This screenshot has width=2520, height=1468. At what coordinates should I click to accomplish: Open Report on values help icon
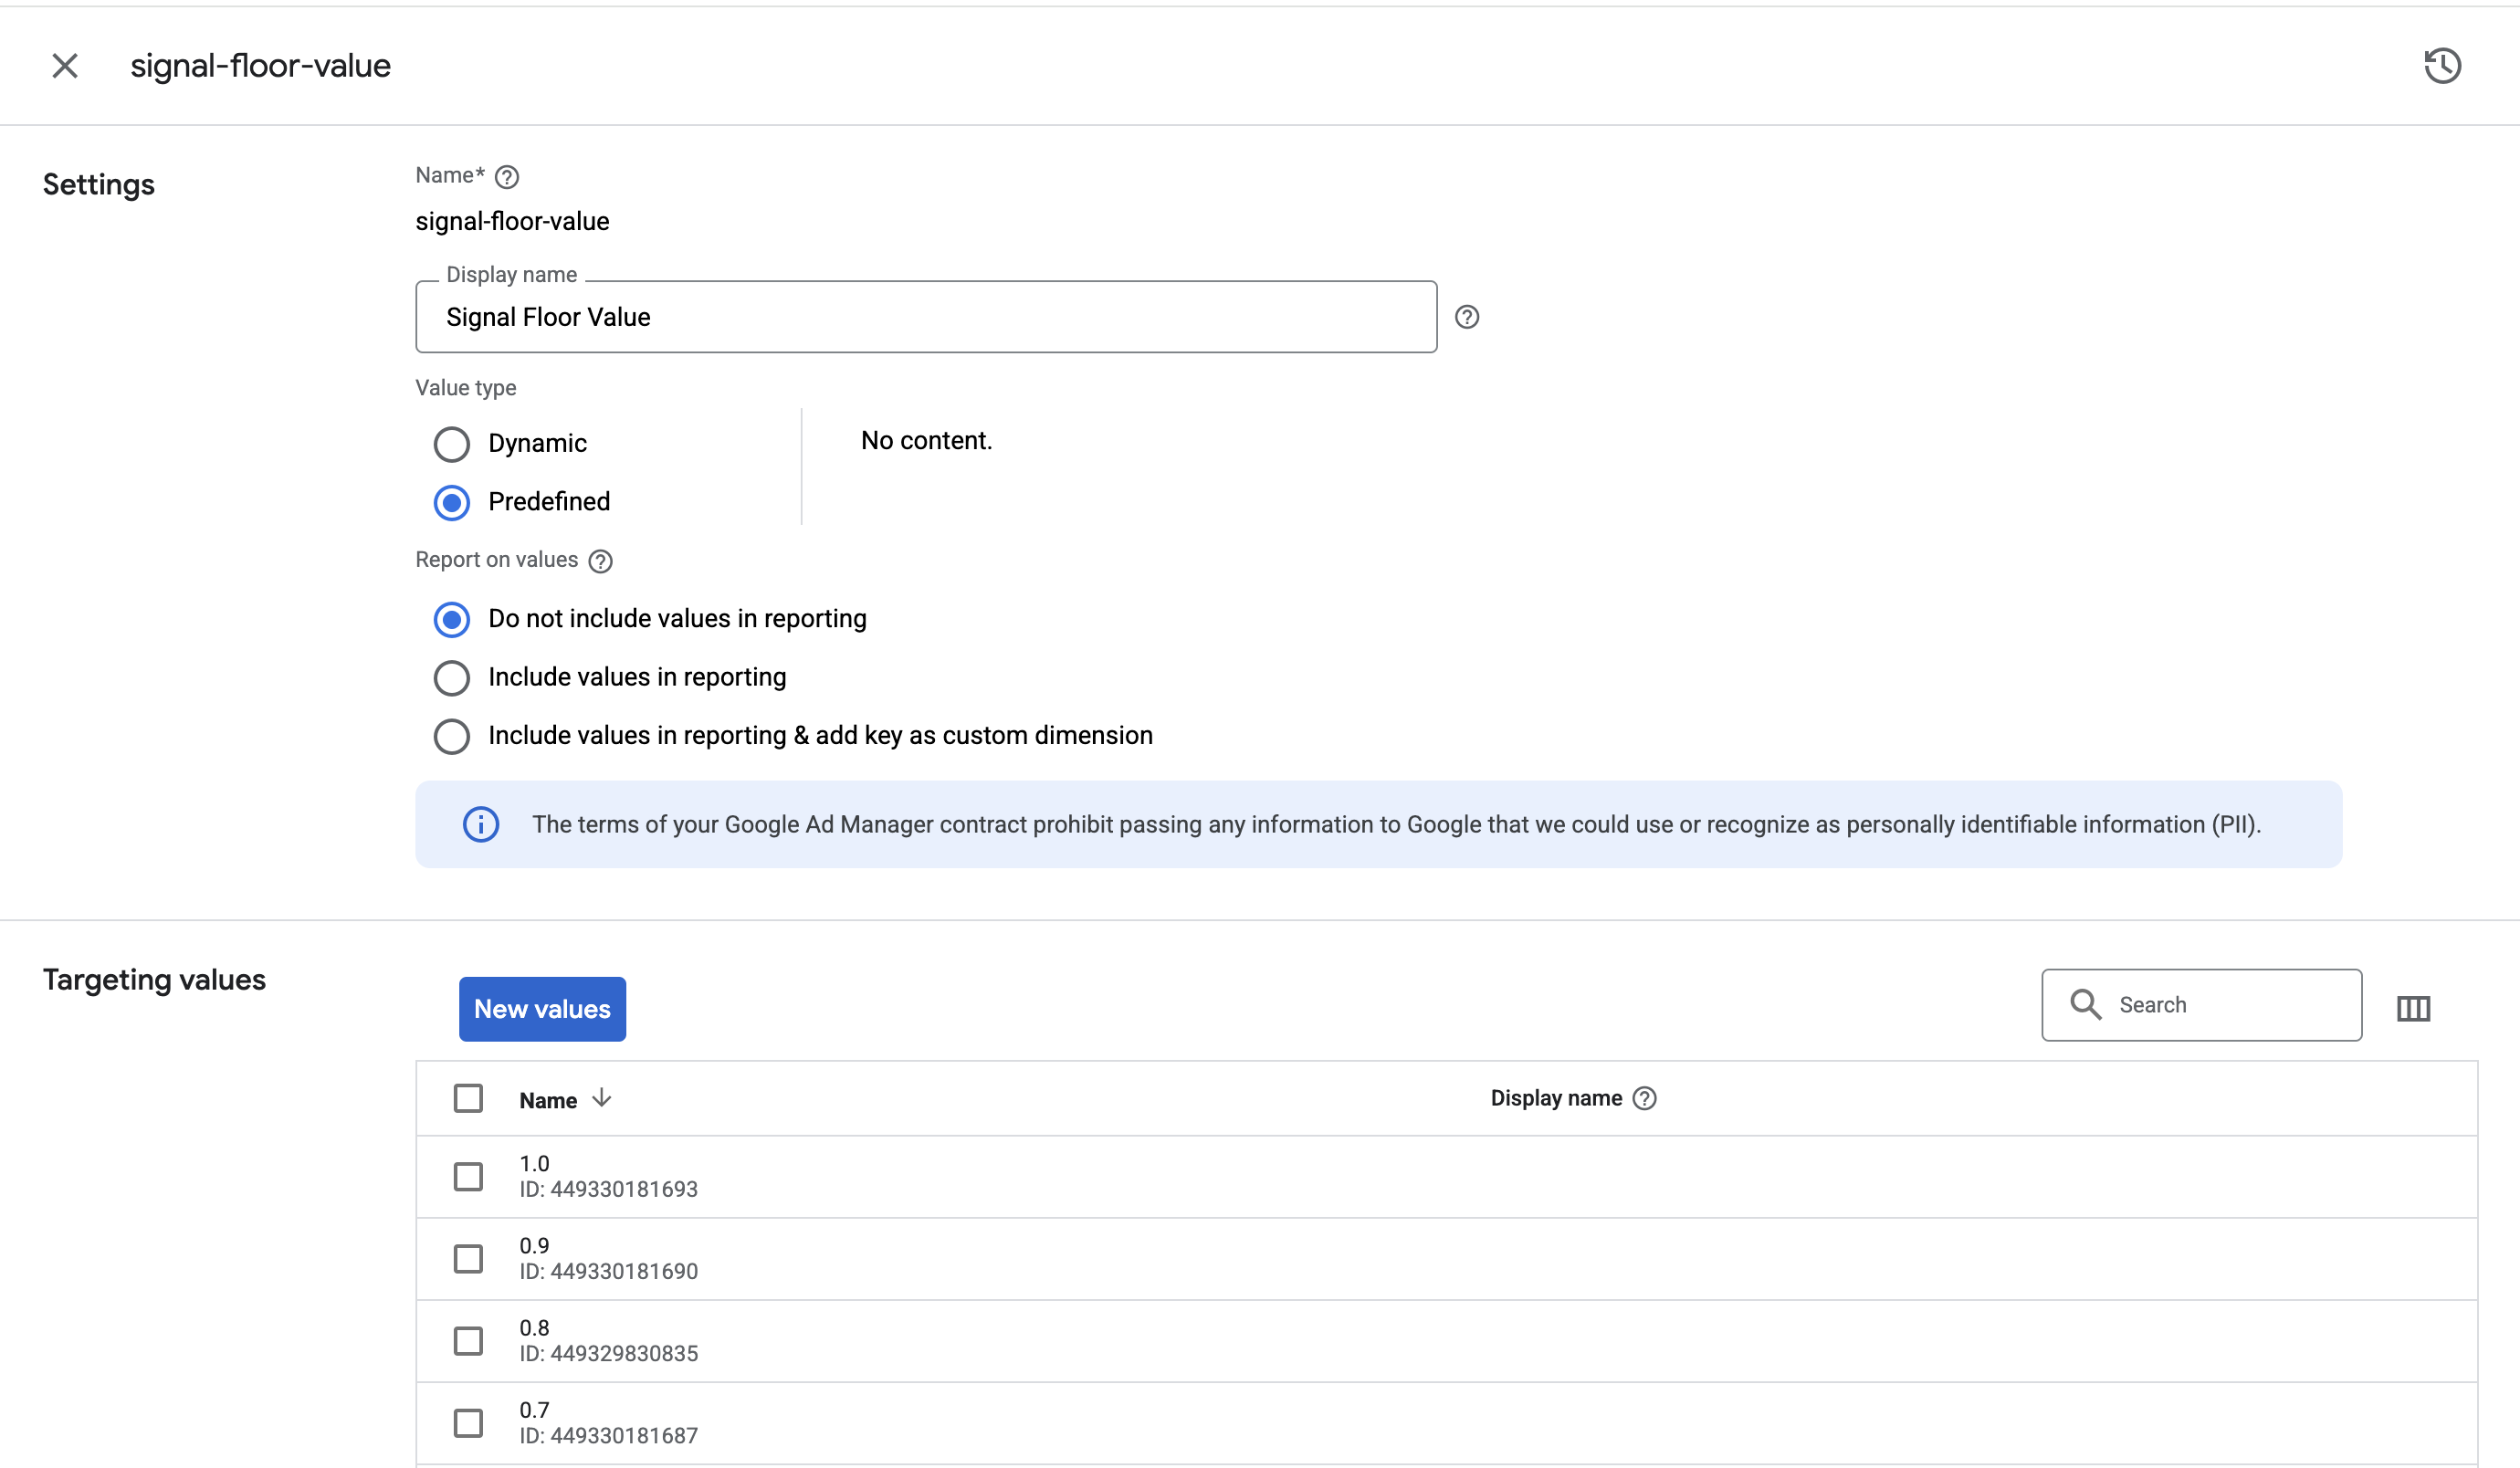point(601,561)
